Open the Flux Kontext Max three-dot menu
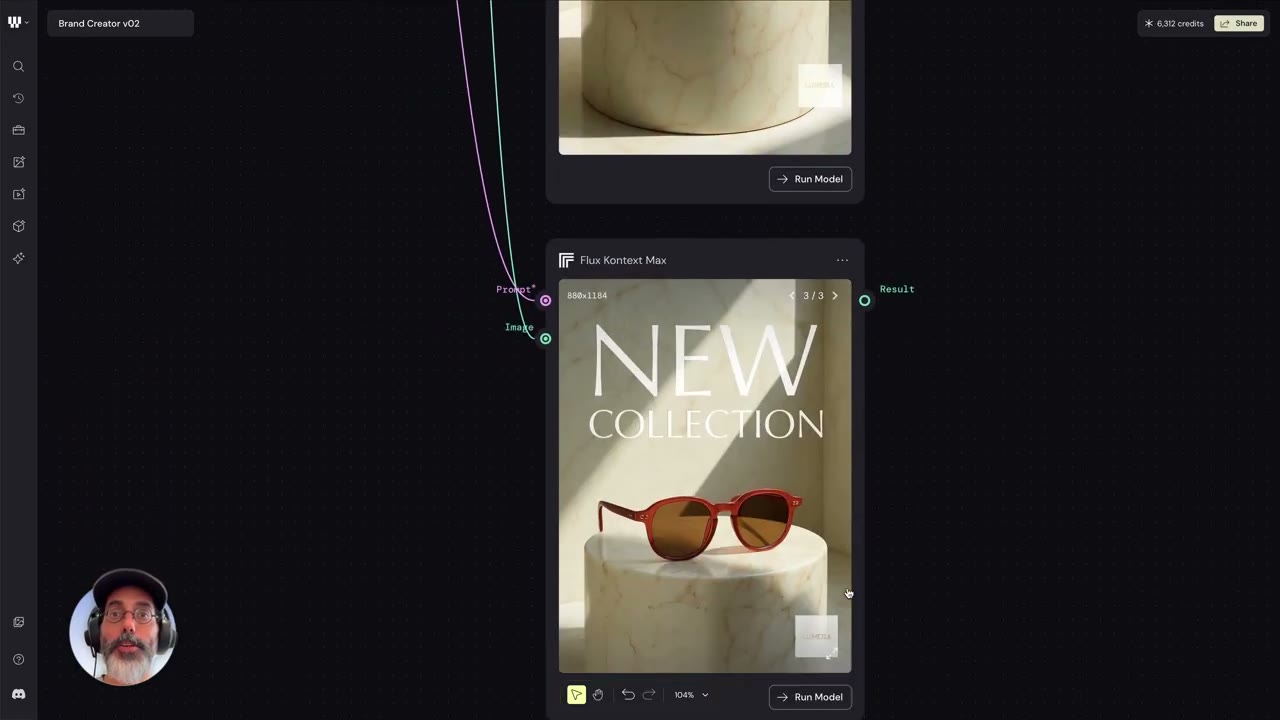This screenshot has width=1280, height=720. (x=842, y=260)
